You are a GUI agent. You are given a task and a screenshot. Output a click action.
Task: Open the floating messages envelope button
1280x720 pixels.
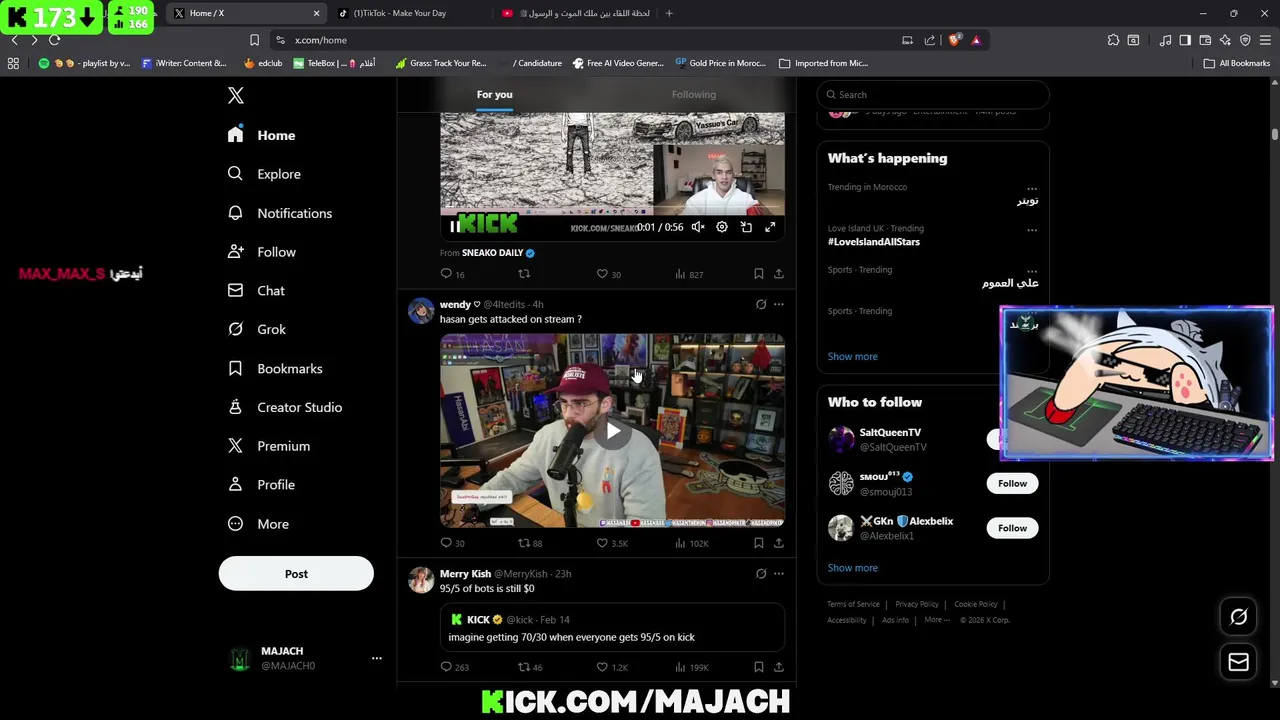click(x=1238, y=662)
